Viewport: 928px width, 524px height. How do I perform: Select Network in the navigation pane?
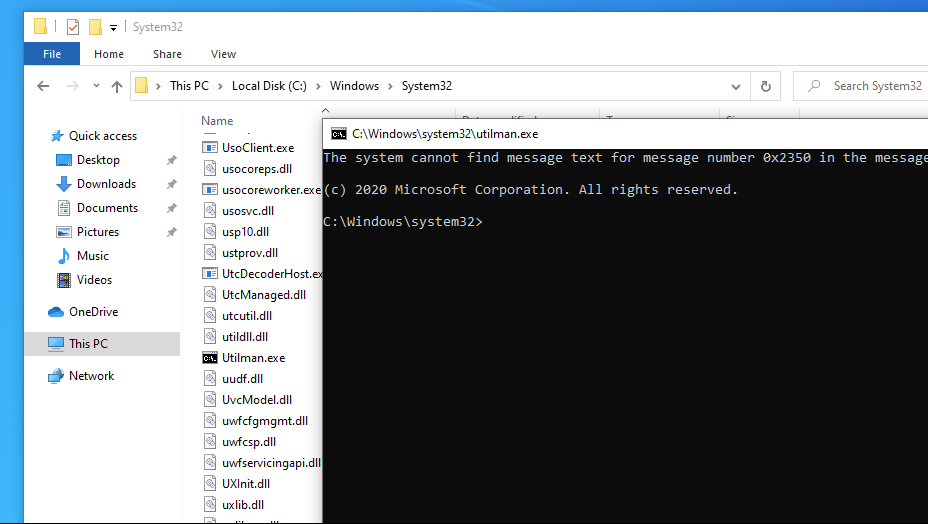pos(91,375)
